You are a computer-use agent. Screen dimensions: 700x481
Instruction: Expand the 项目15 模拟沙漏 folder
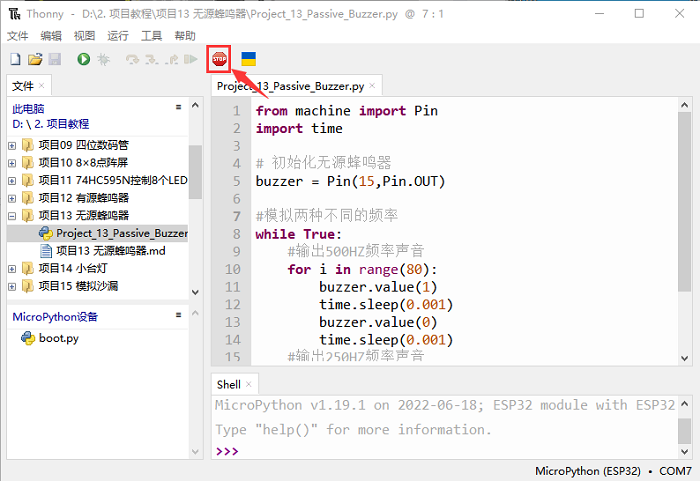(12, 287)
